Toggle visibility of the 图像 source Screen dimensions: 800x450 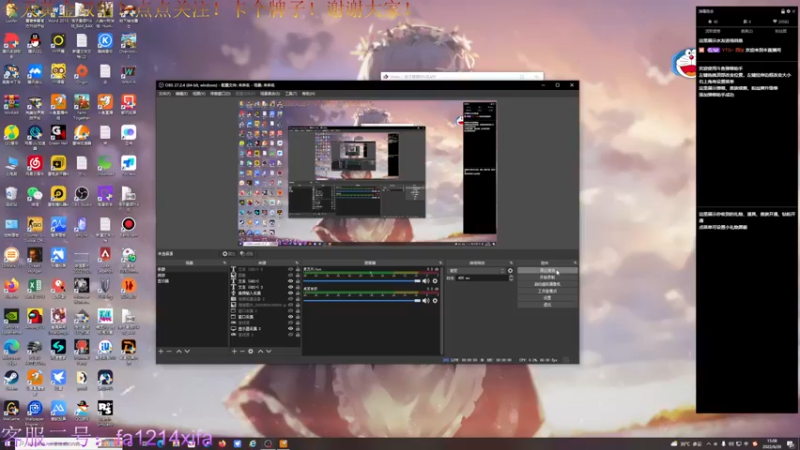tap(290, 276)
